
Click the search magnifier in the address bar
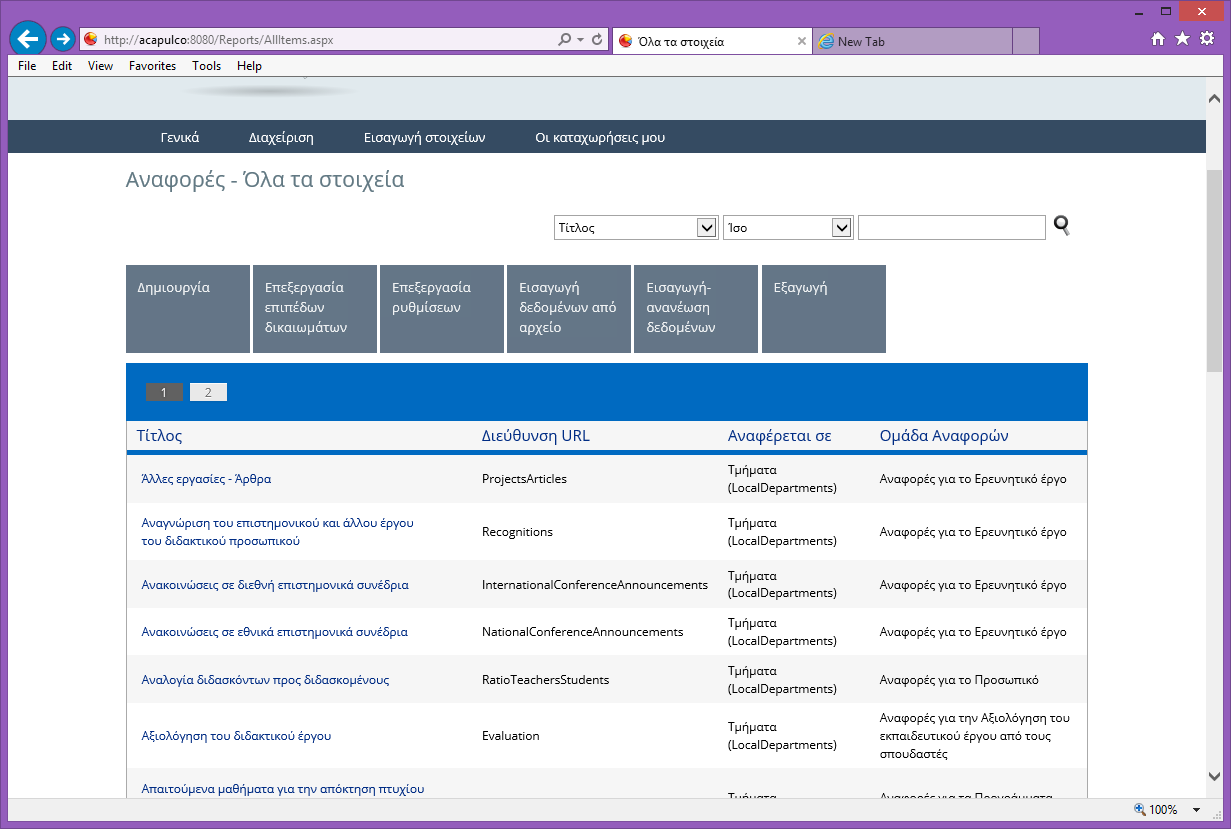click(565, 40)
